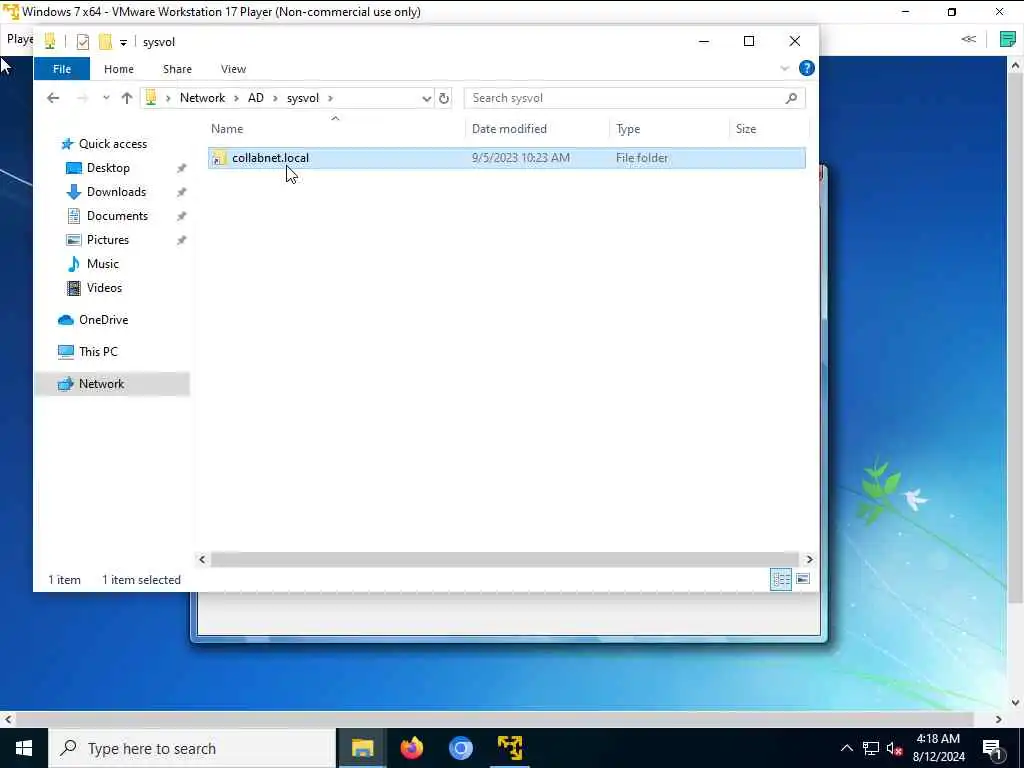1024x768 pixels.
Task: Open the VMware Player menu
Action: coord(20,39)
